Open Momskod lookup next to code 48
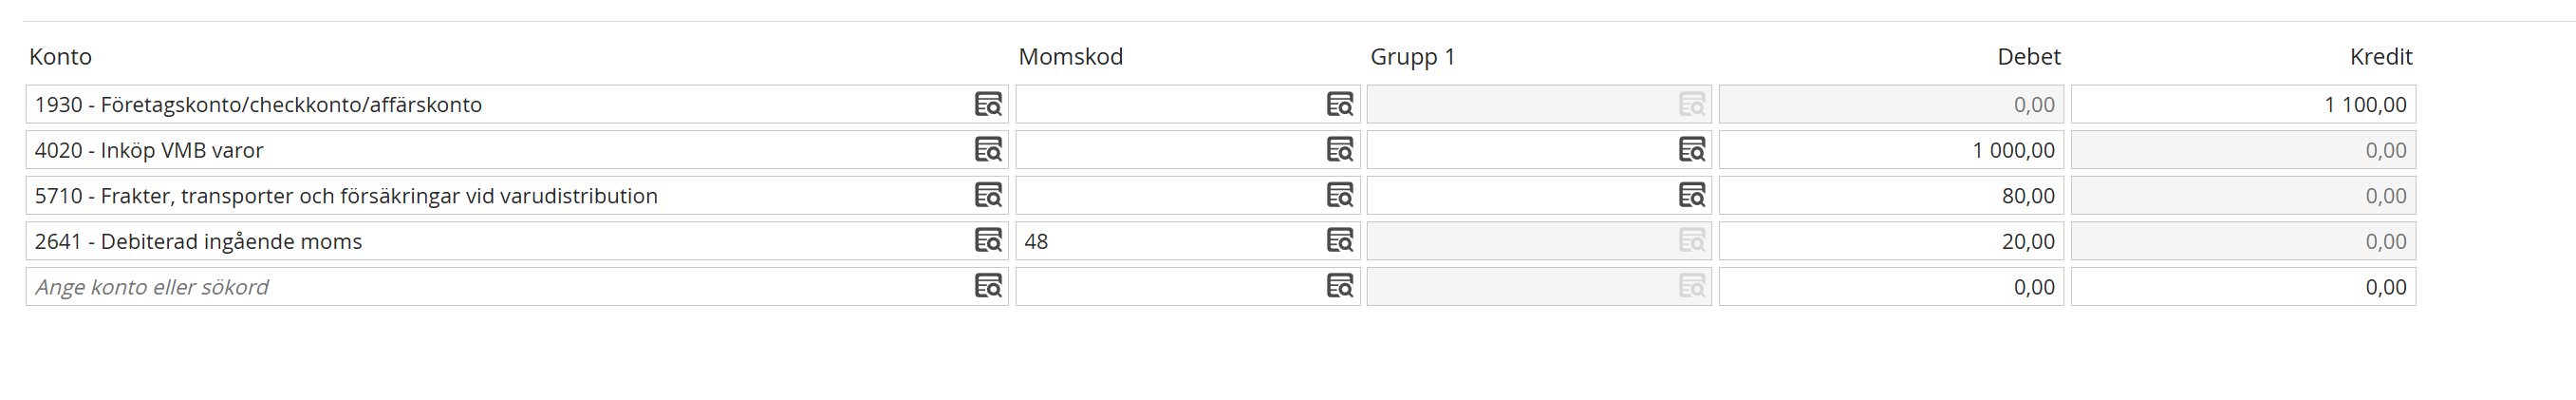 pos(1340,241)
